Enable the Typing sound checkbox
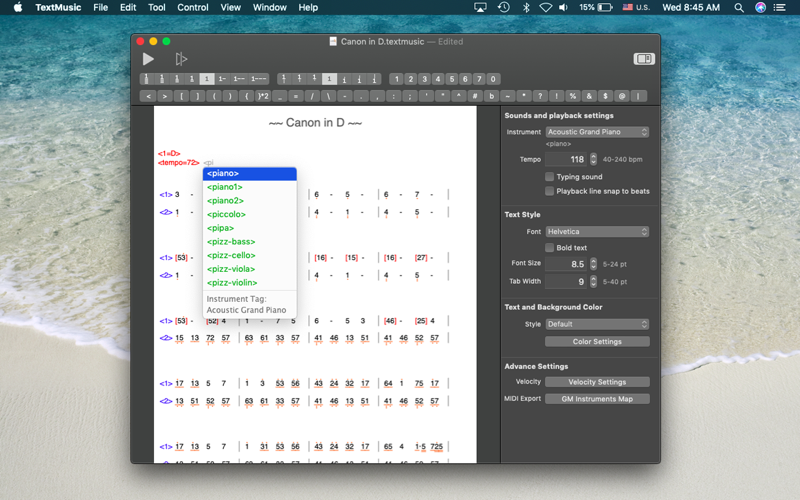The image size is (800, 500). (x=549, y=177)
